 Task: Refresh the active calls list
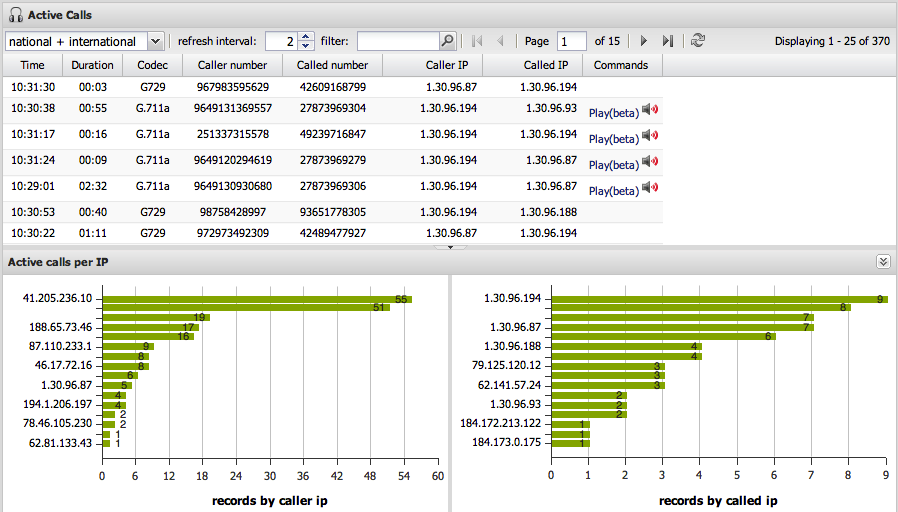point(697,41)
